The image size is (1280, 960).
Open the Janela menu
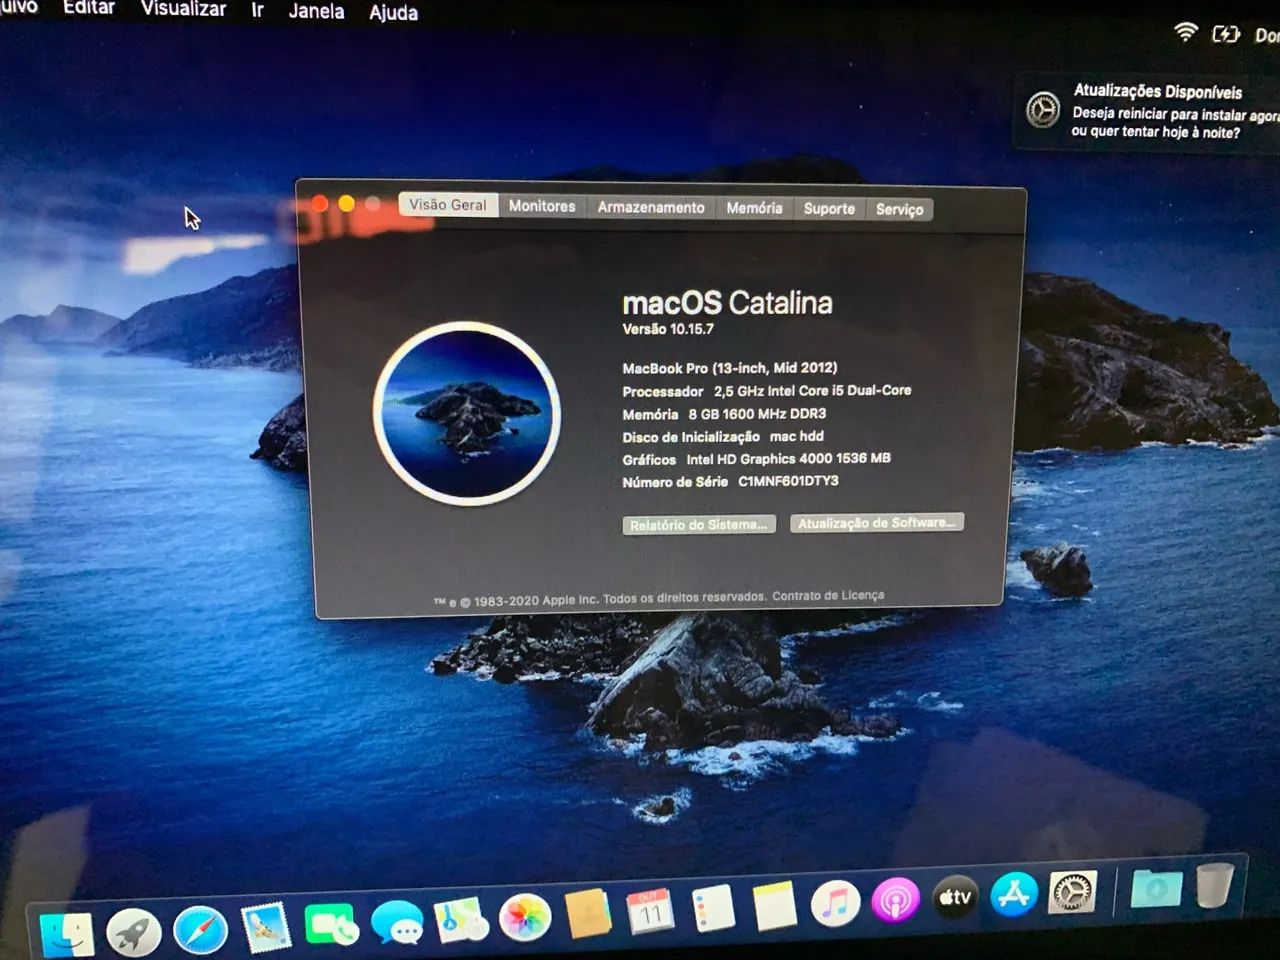316,12
